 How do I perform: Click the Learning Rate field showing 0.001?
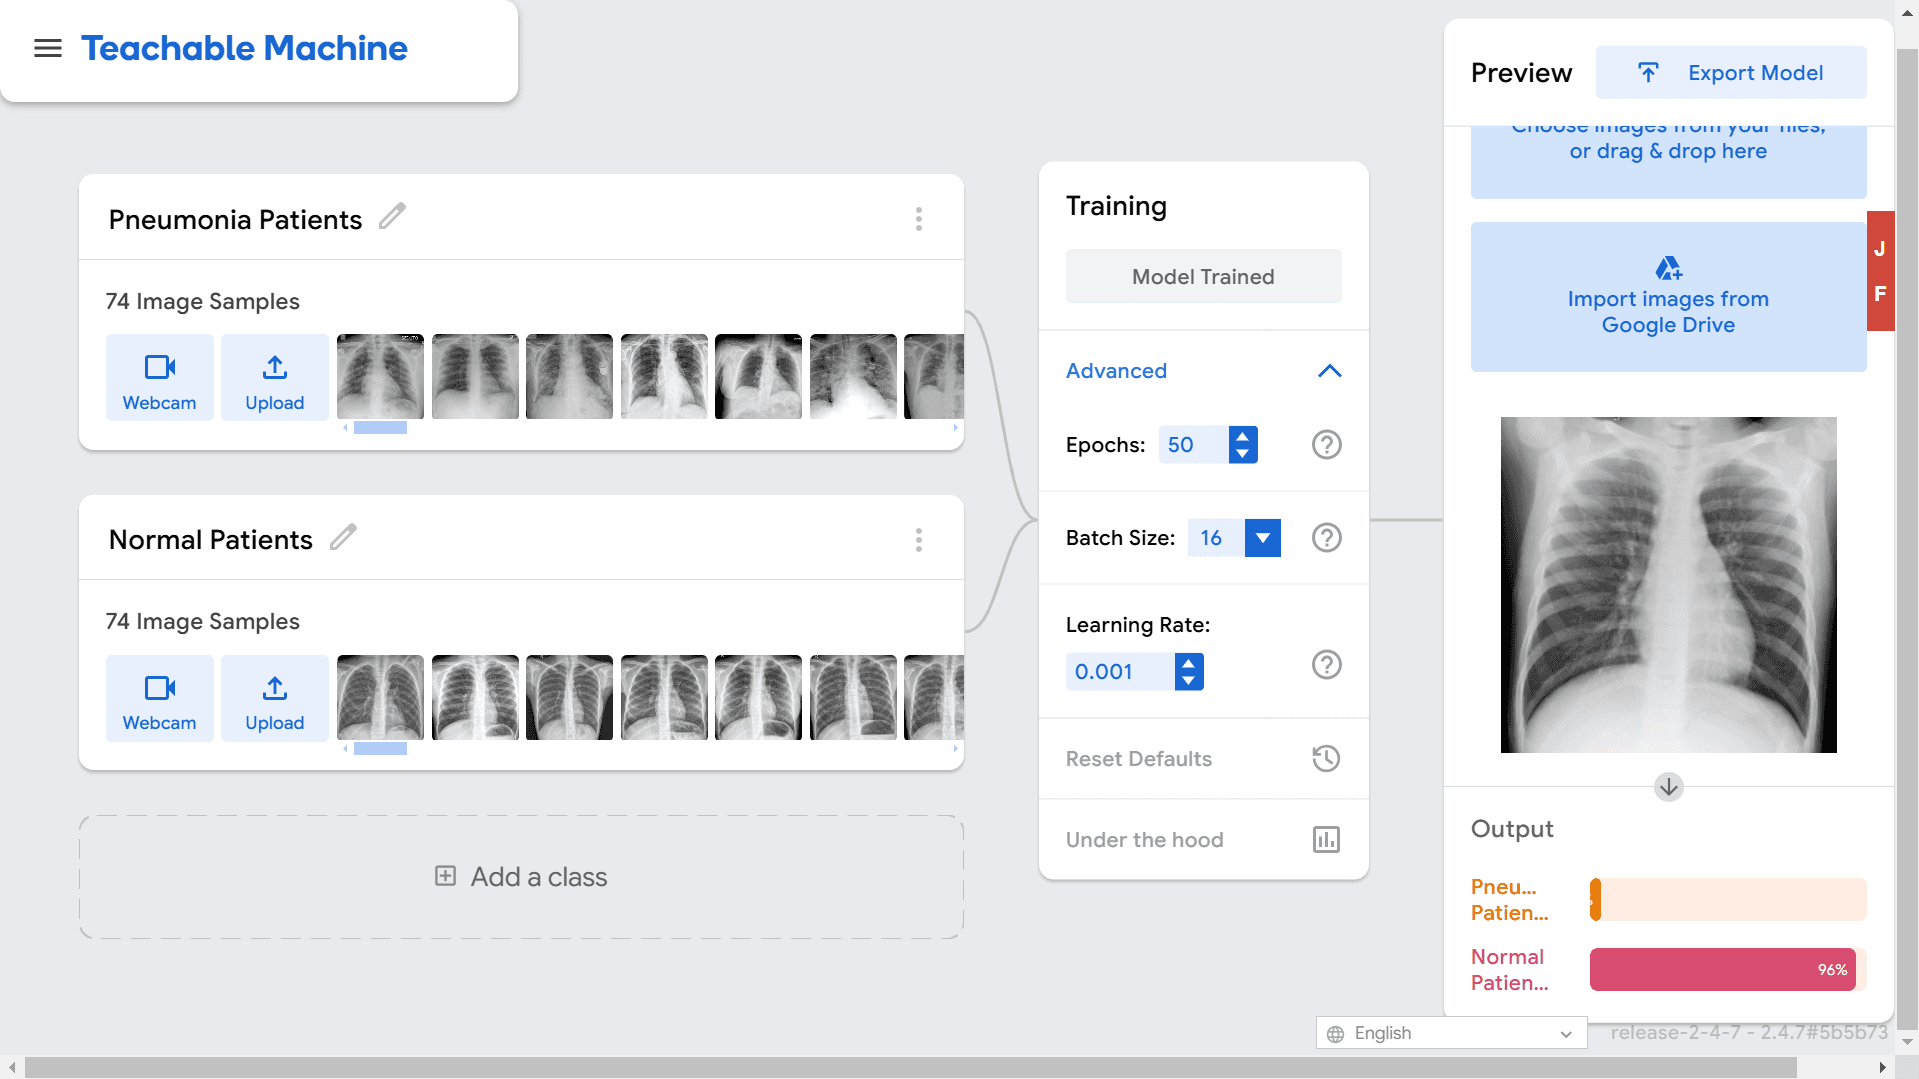pos(1120,672)
